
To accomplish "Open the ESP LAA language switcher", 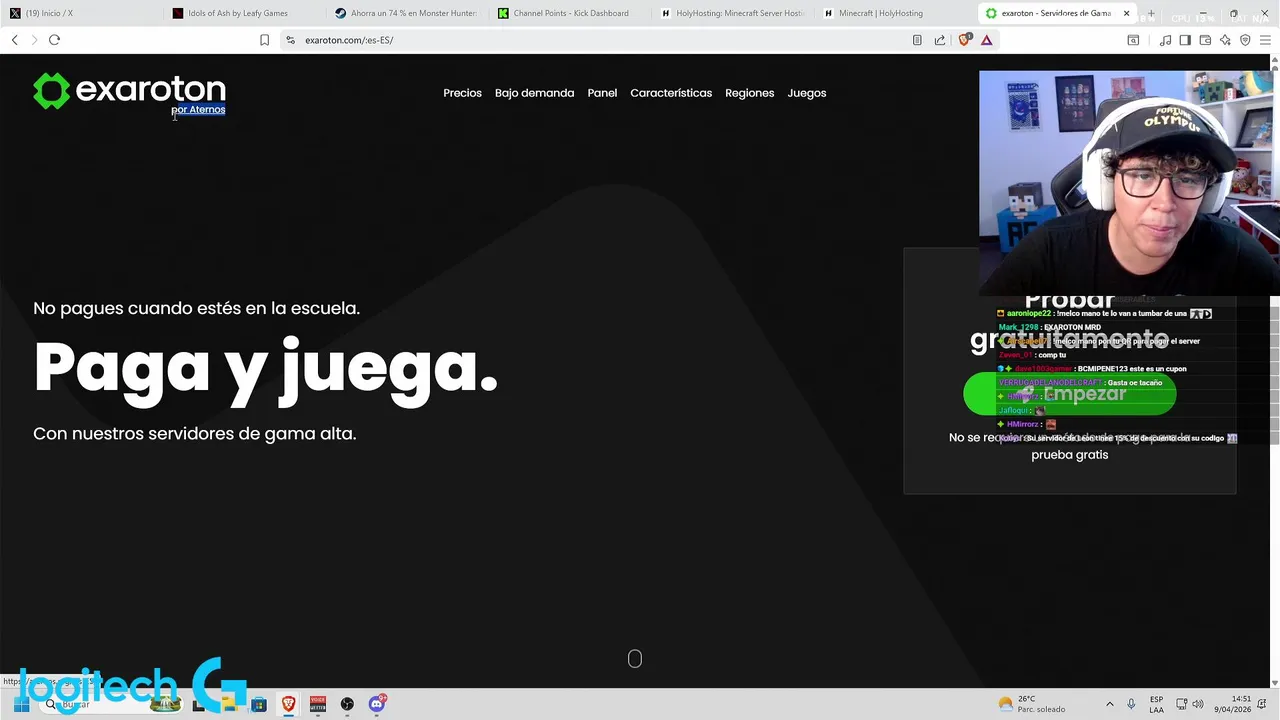I will pos(1156,704).
